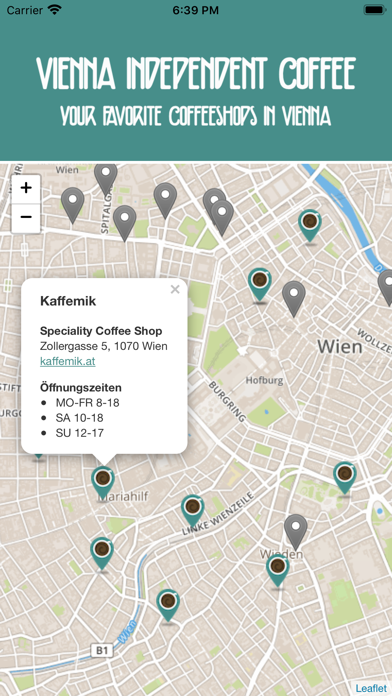The height and width of the screenshot is (696, 392).
Task: Tap the 6:39 PM clock
Action: (x=196, y=10)
